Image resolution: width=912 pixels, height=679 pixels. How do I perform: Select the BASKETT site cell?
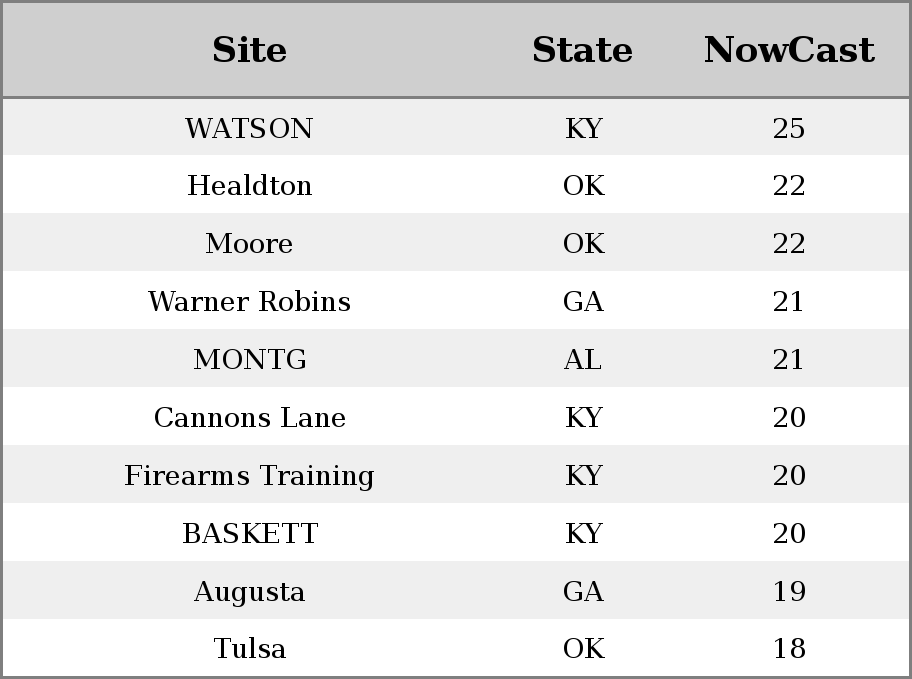click(250, 533)
